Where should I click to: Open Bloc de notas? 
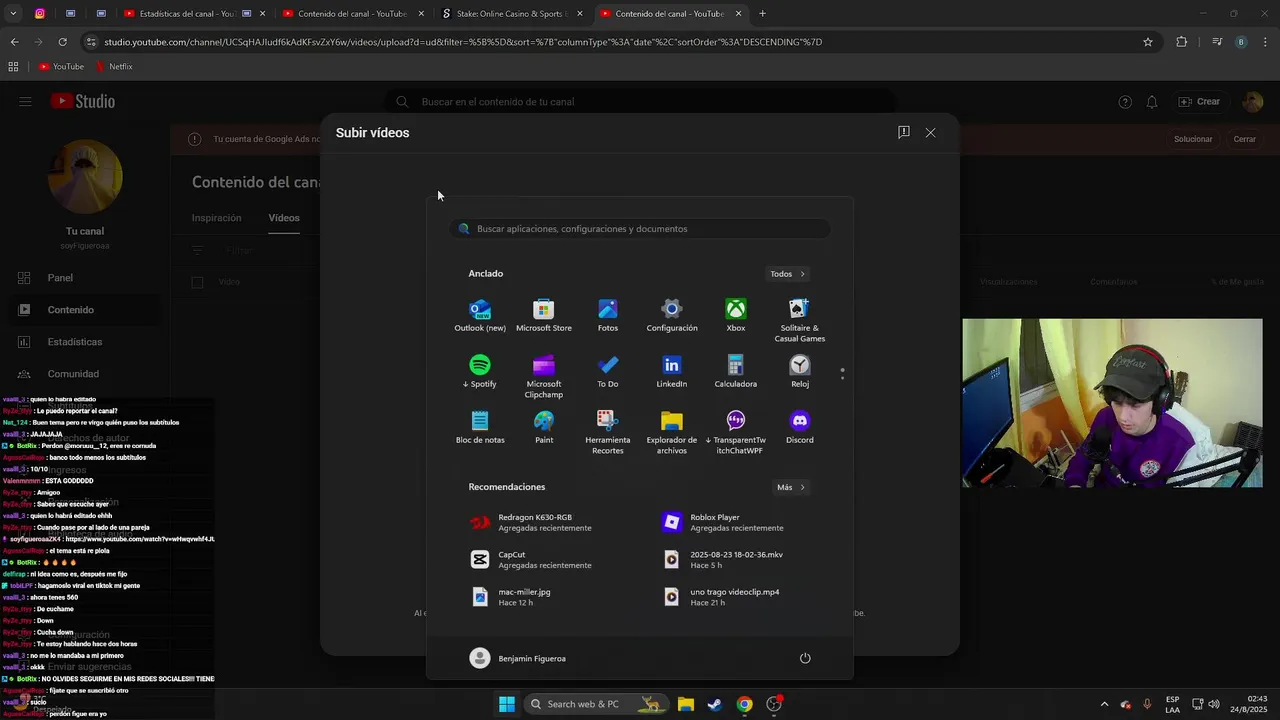pos(480,427)
